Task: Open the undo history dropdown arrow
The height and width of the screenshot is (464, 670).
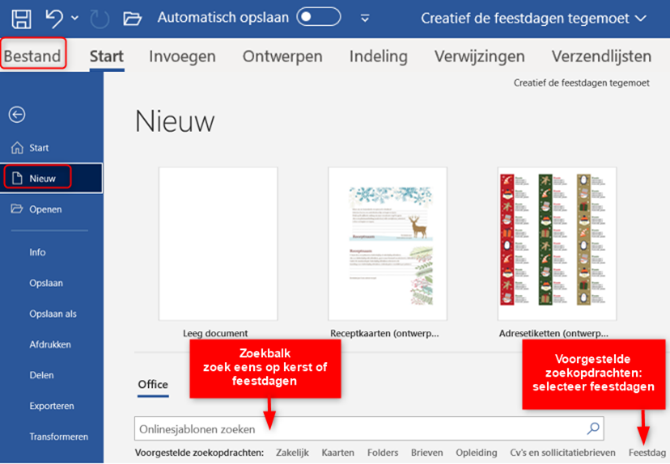Action: [75, 18]
